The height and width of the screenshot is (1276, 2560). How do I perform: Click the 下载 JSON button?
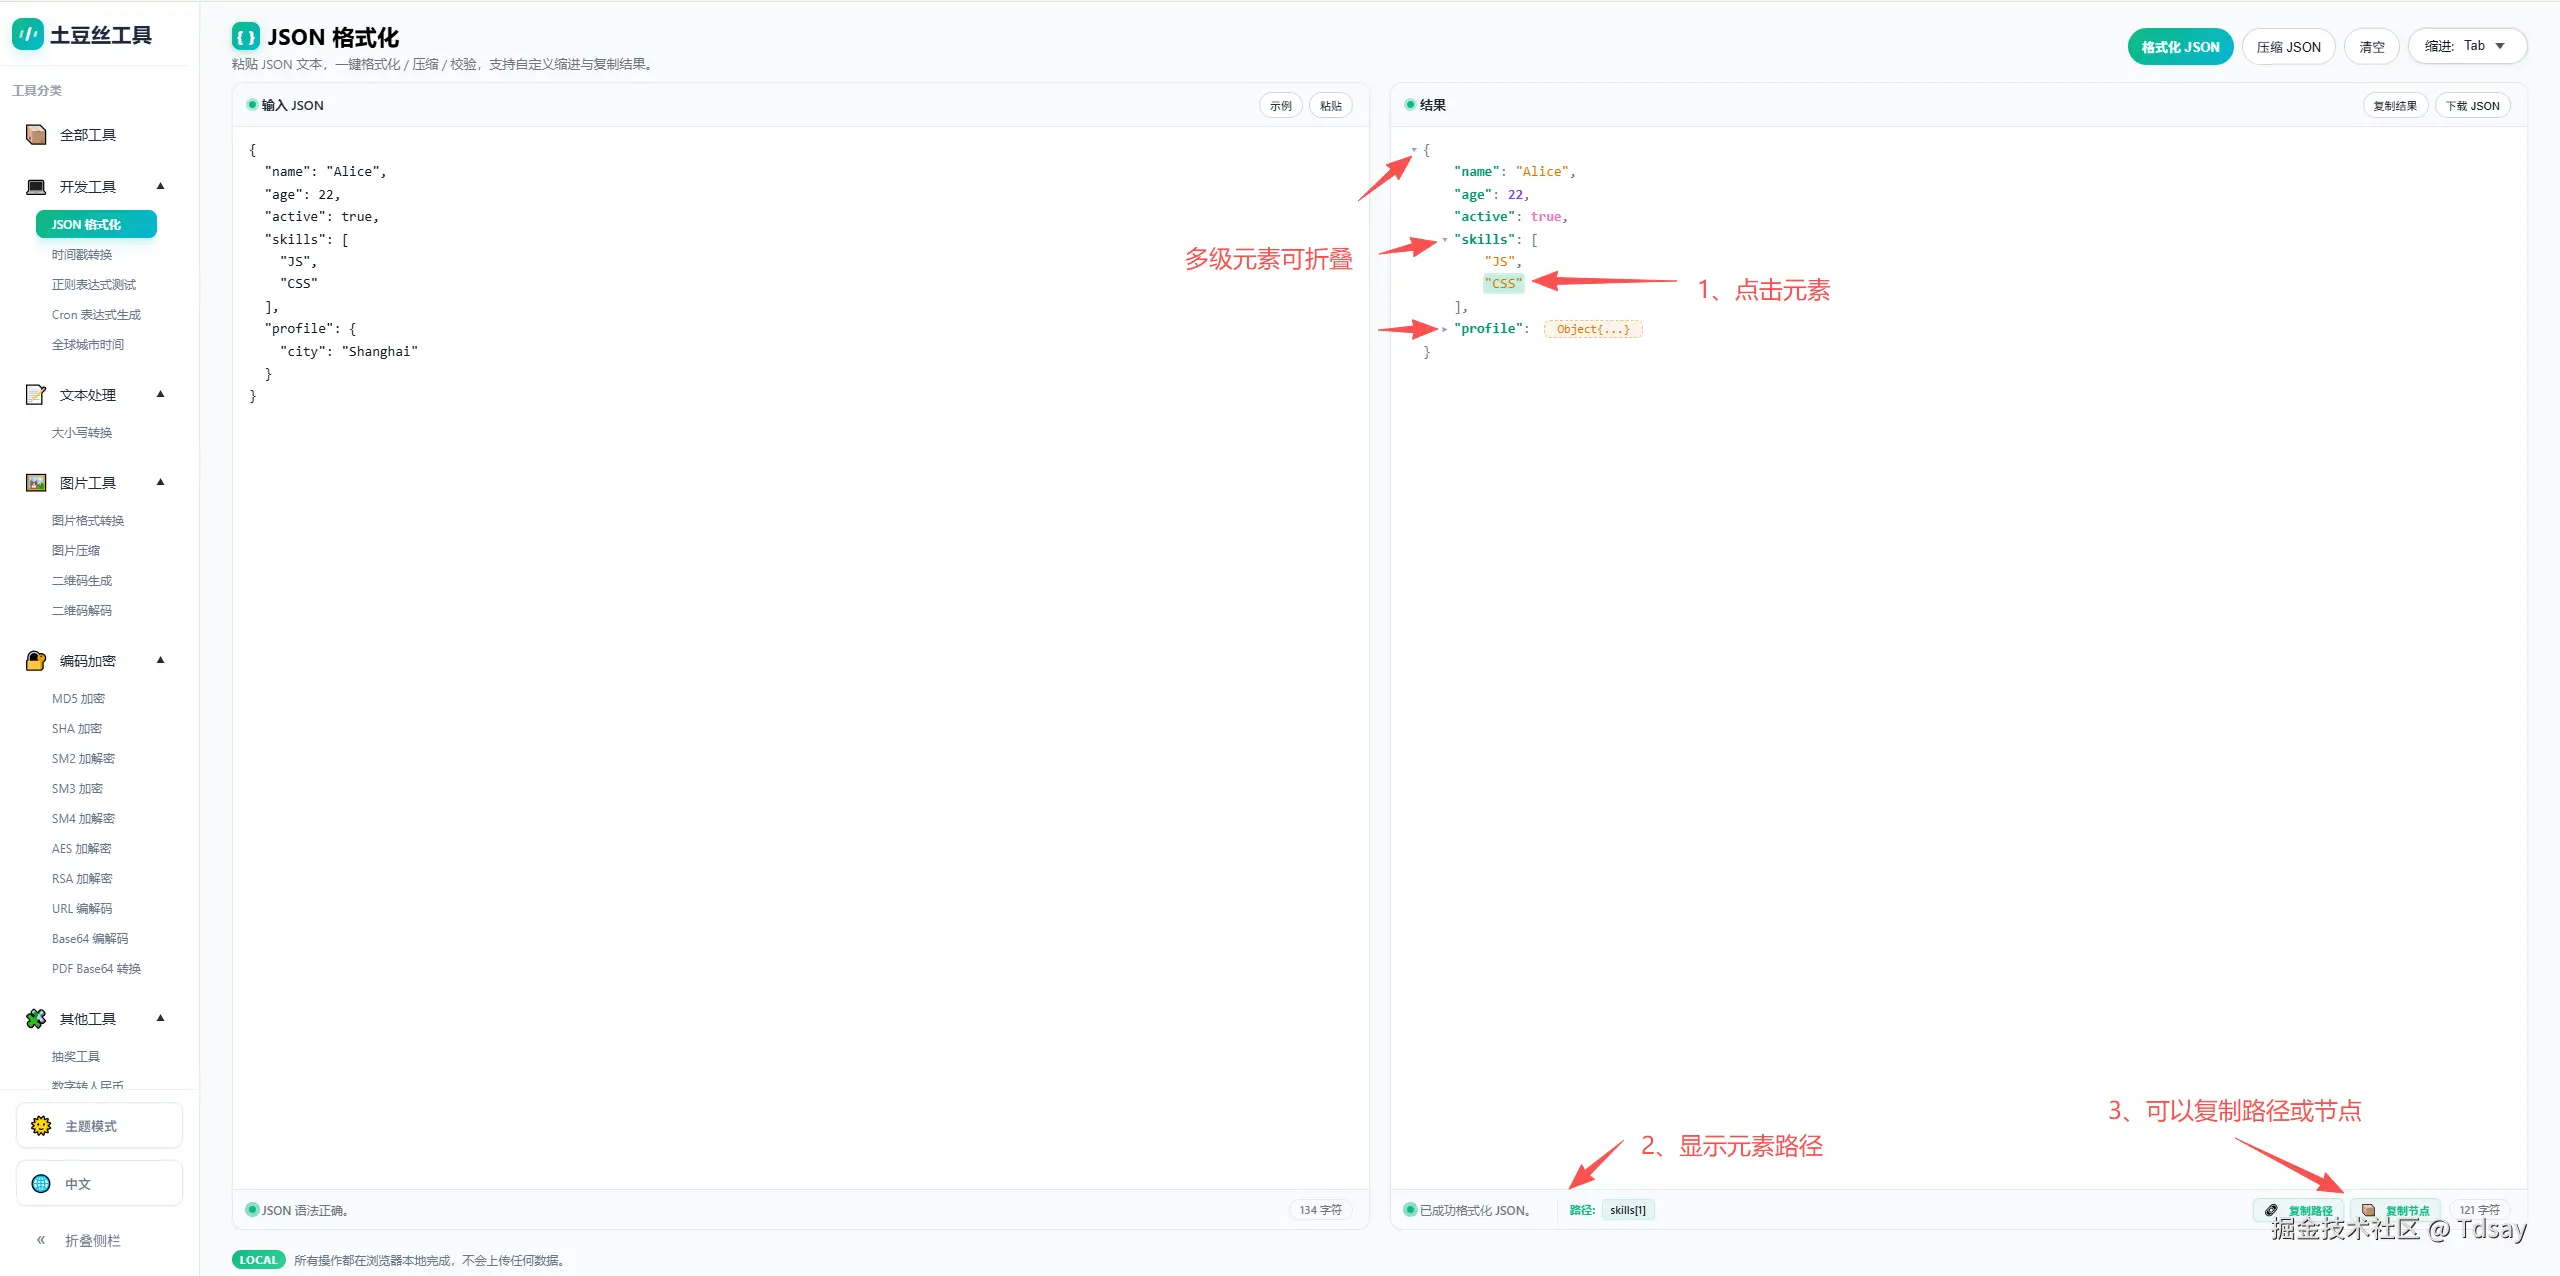point(2472,106)
